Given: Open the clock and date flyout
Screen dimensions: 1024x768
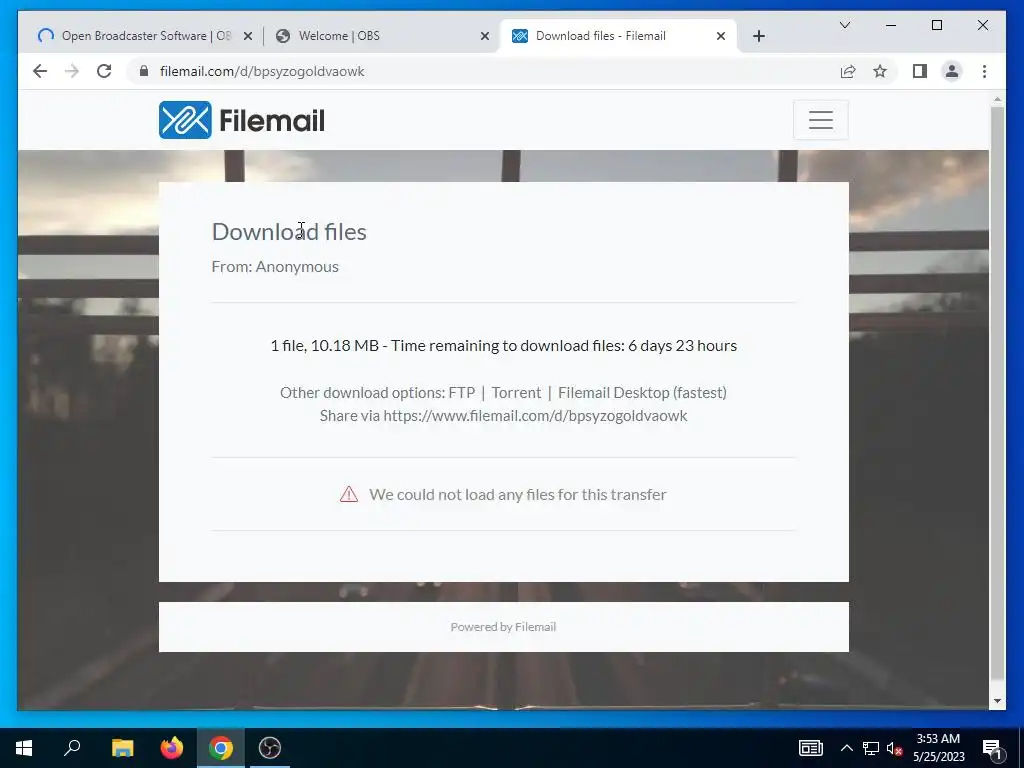Looking at the screenshot, I should 938,748.
